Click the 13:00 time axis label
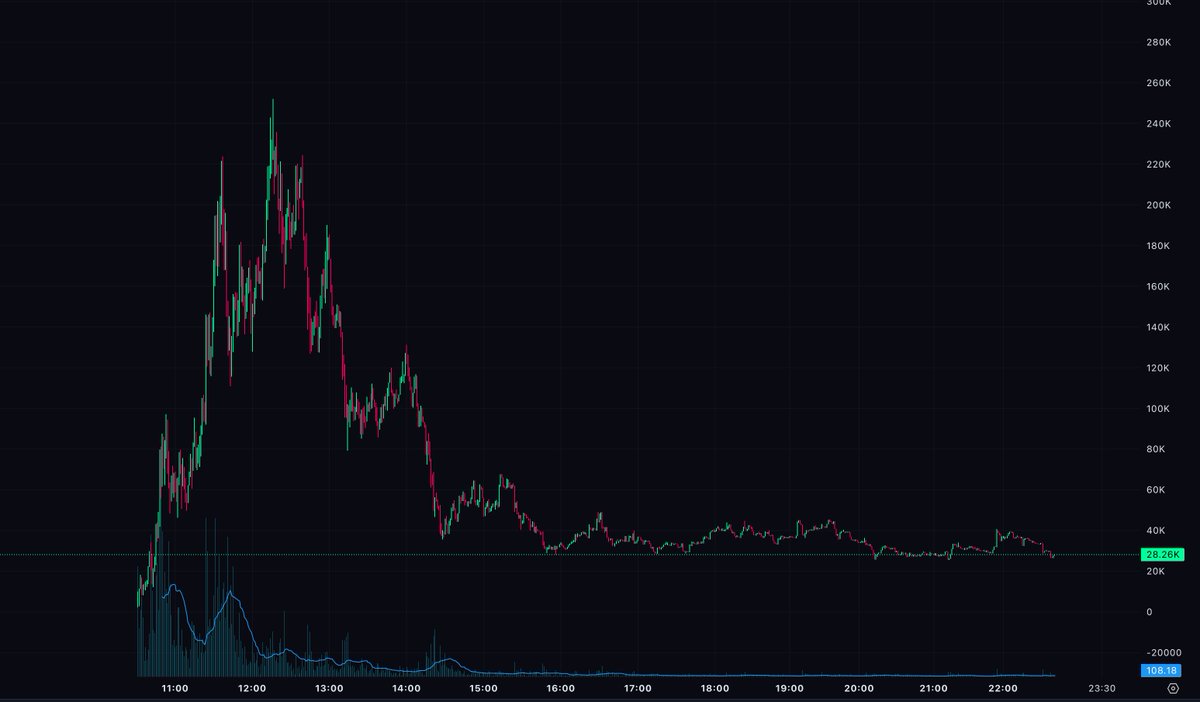1200x702 pixels. click(329, 689)
